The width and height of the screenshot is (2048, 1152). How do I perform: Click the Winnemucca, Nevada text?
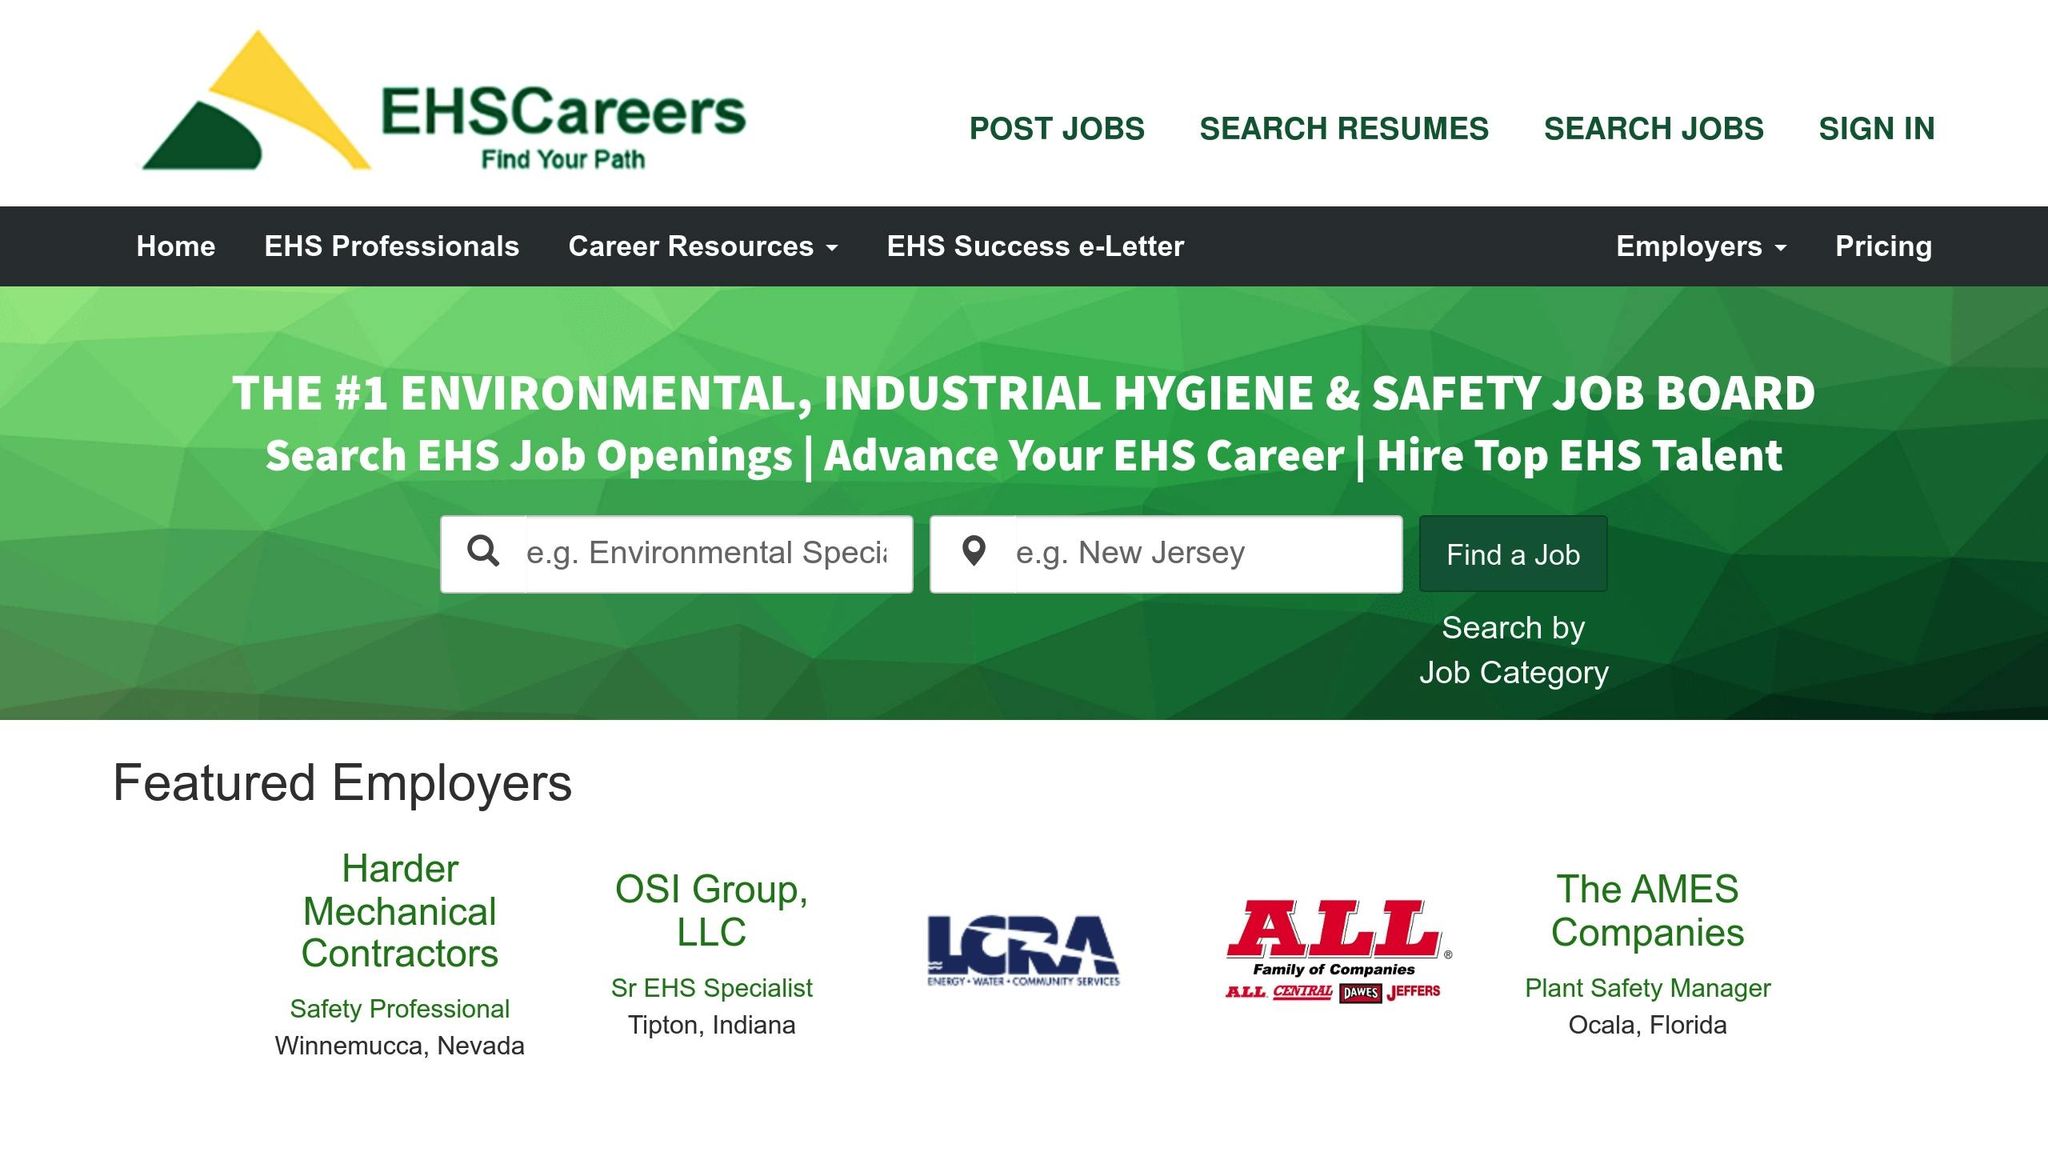[x=400, y=1046]
